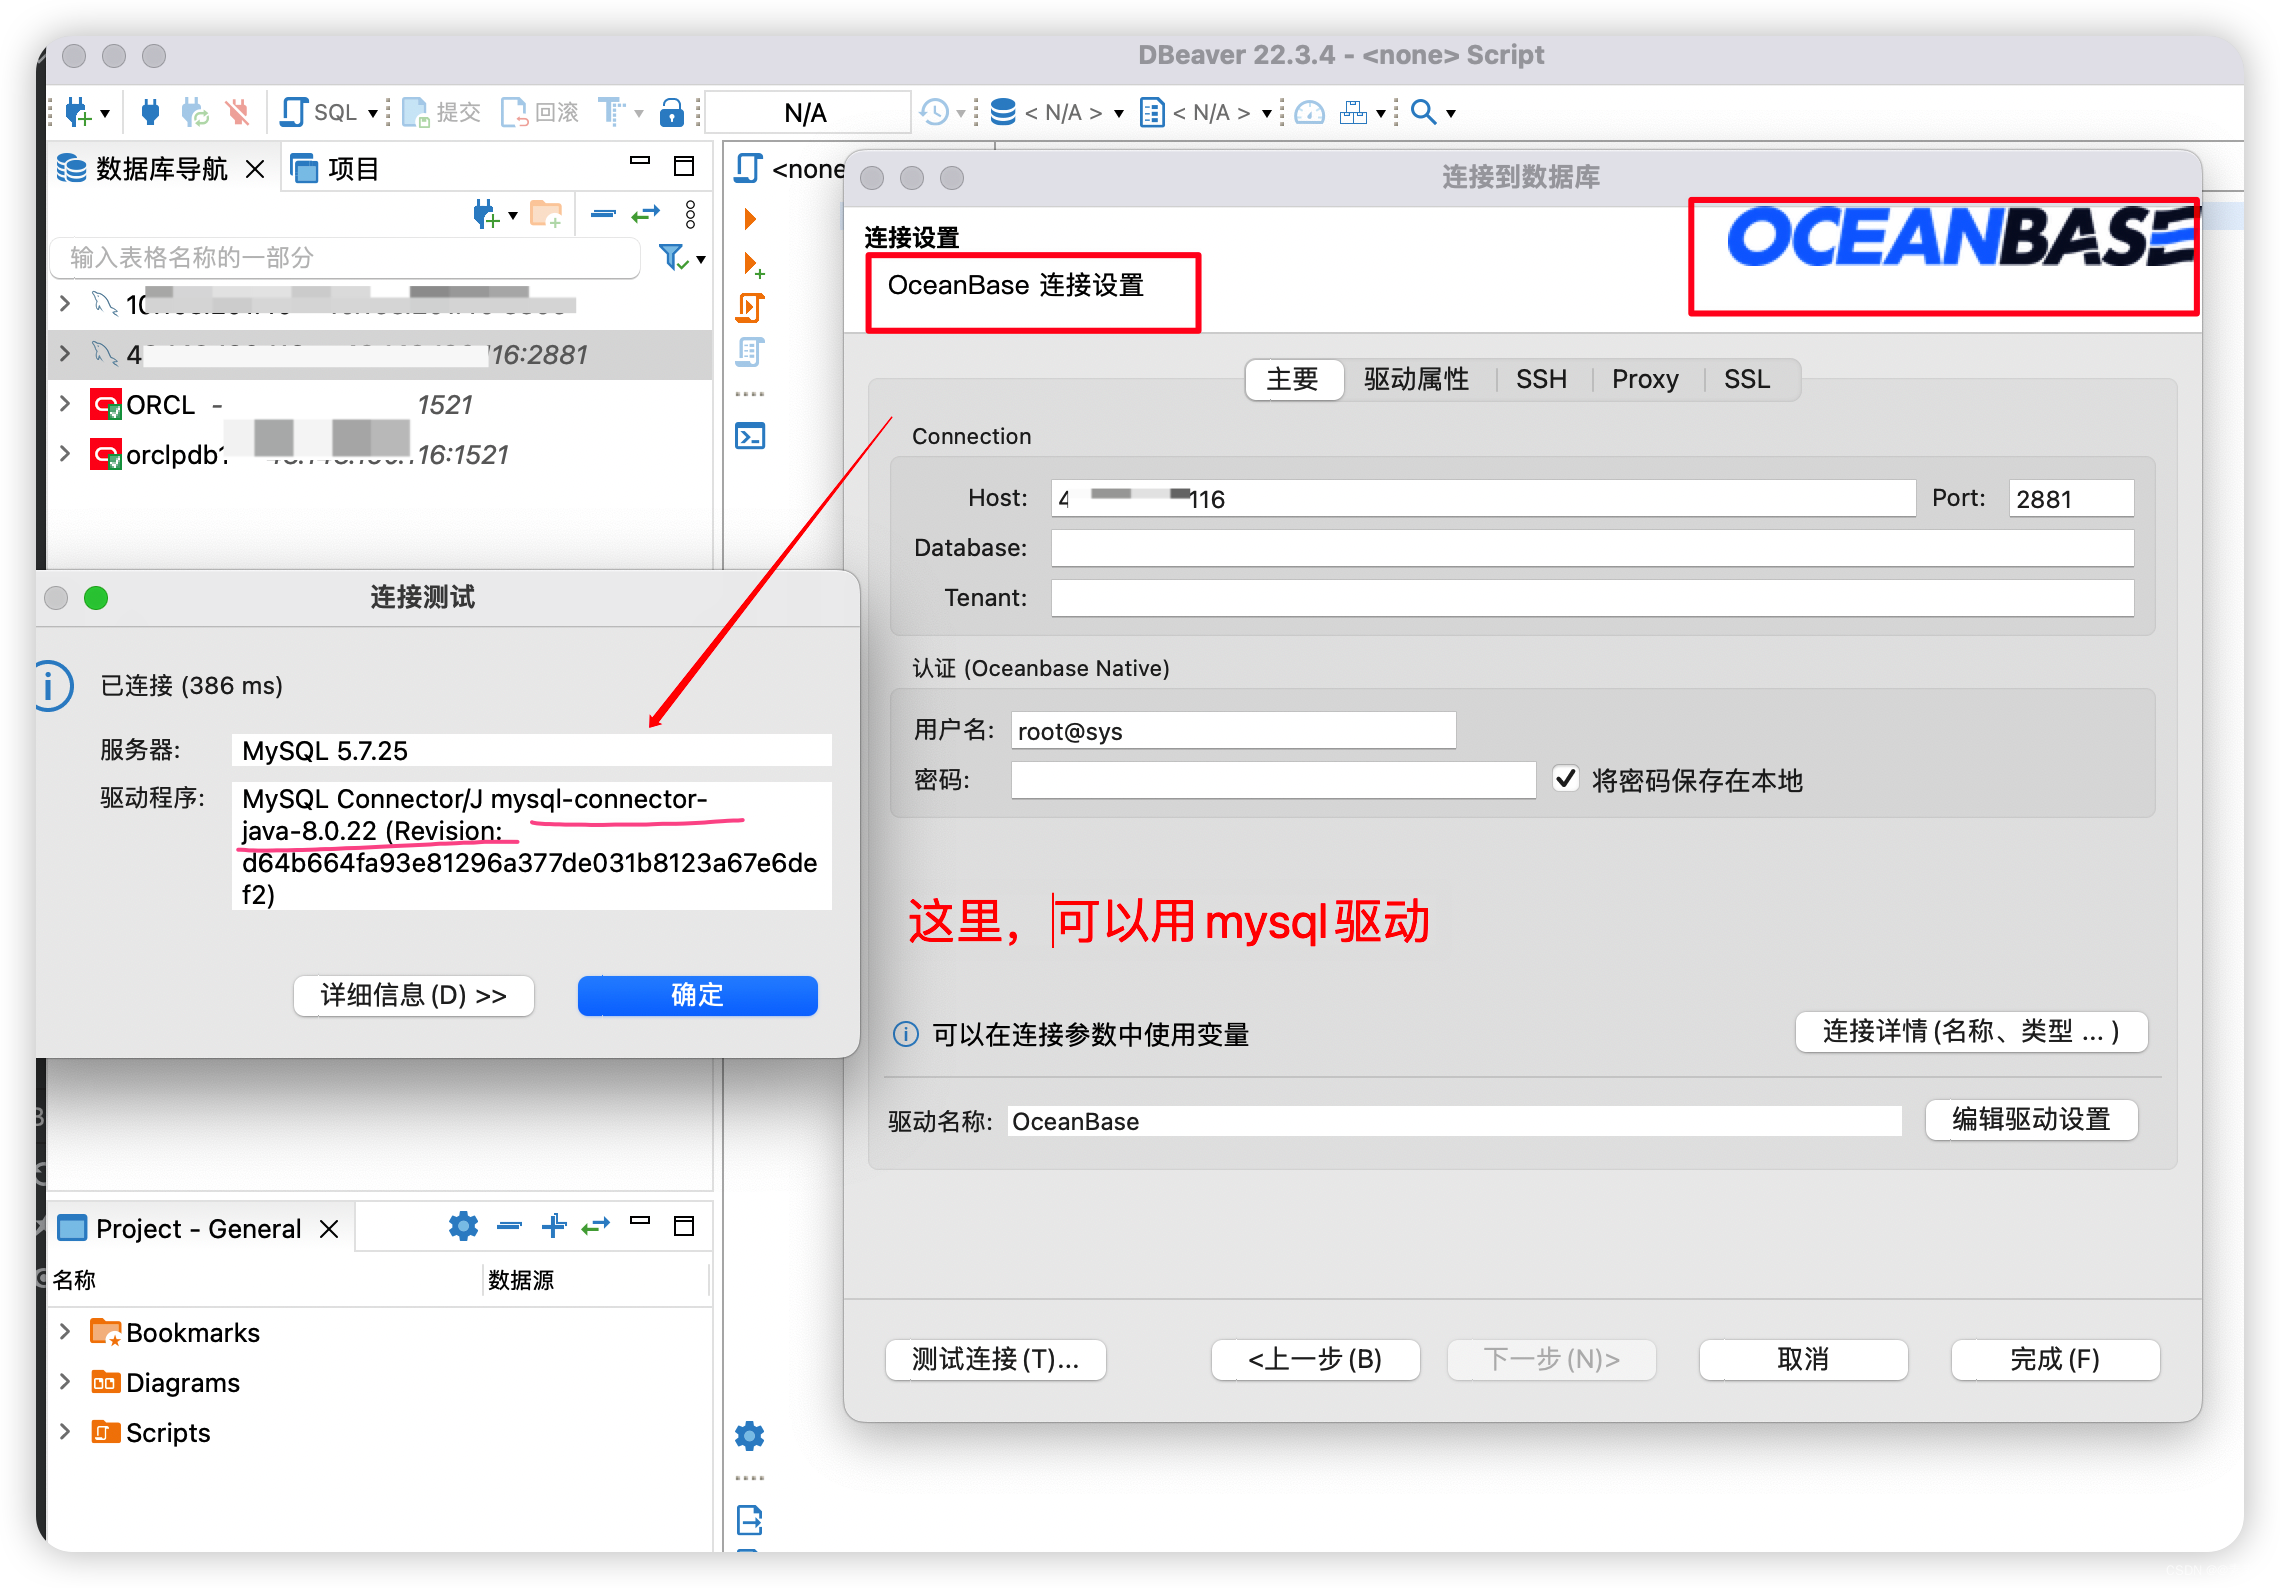Click the Reconnect icon in main toolbar
Image resolution: width=2280 pixels, height=1588 pixels.
(194, 112)
